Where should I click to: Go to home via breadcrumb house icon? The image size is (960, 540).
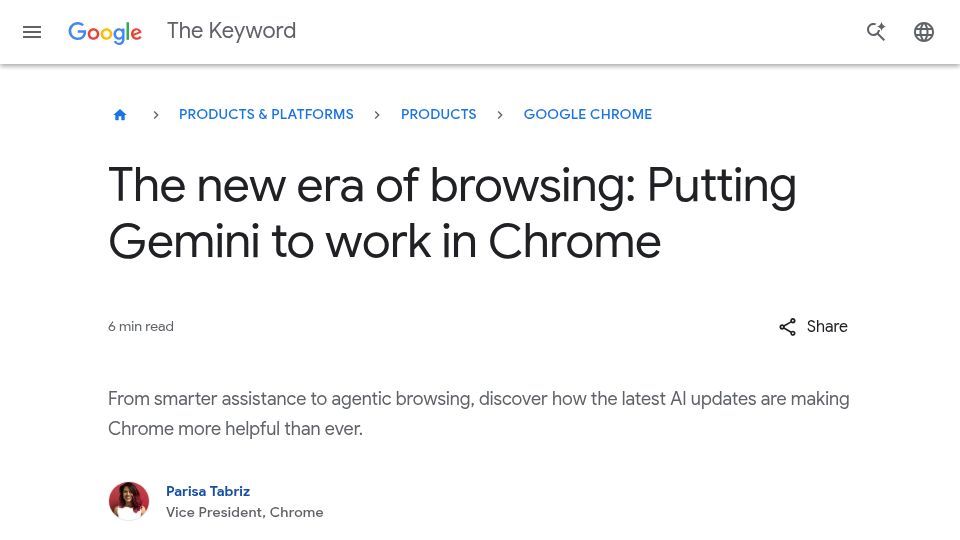(120, 114)
